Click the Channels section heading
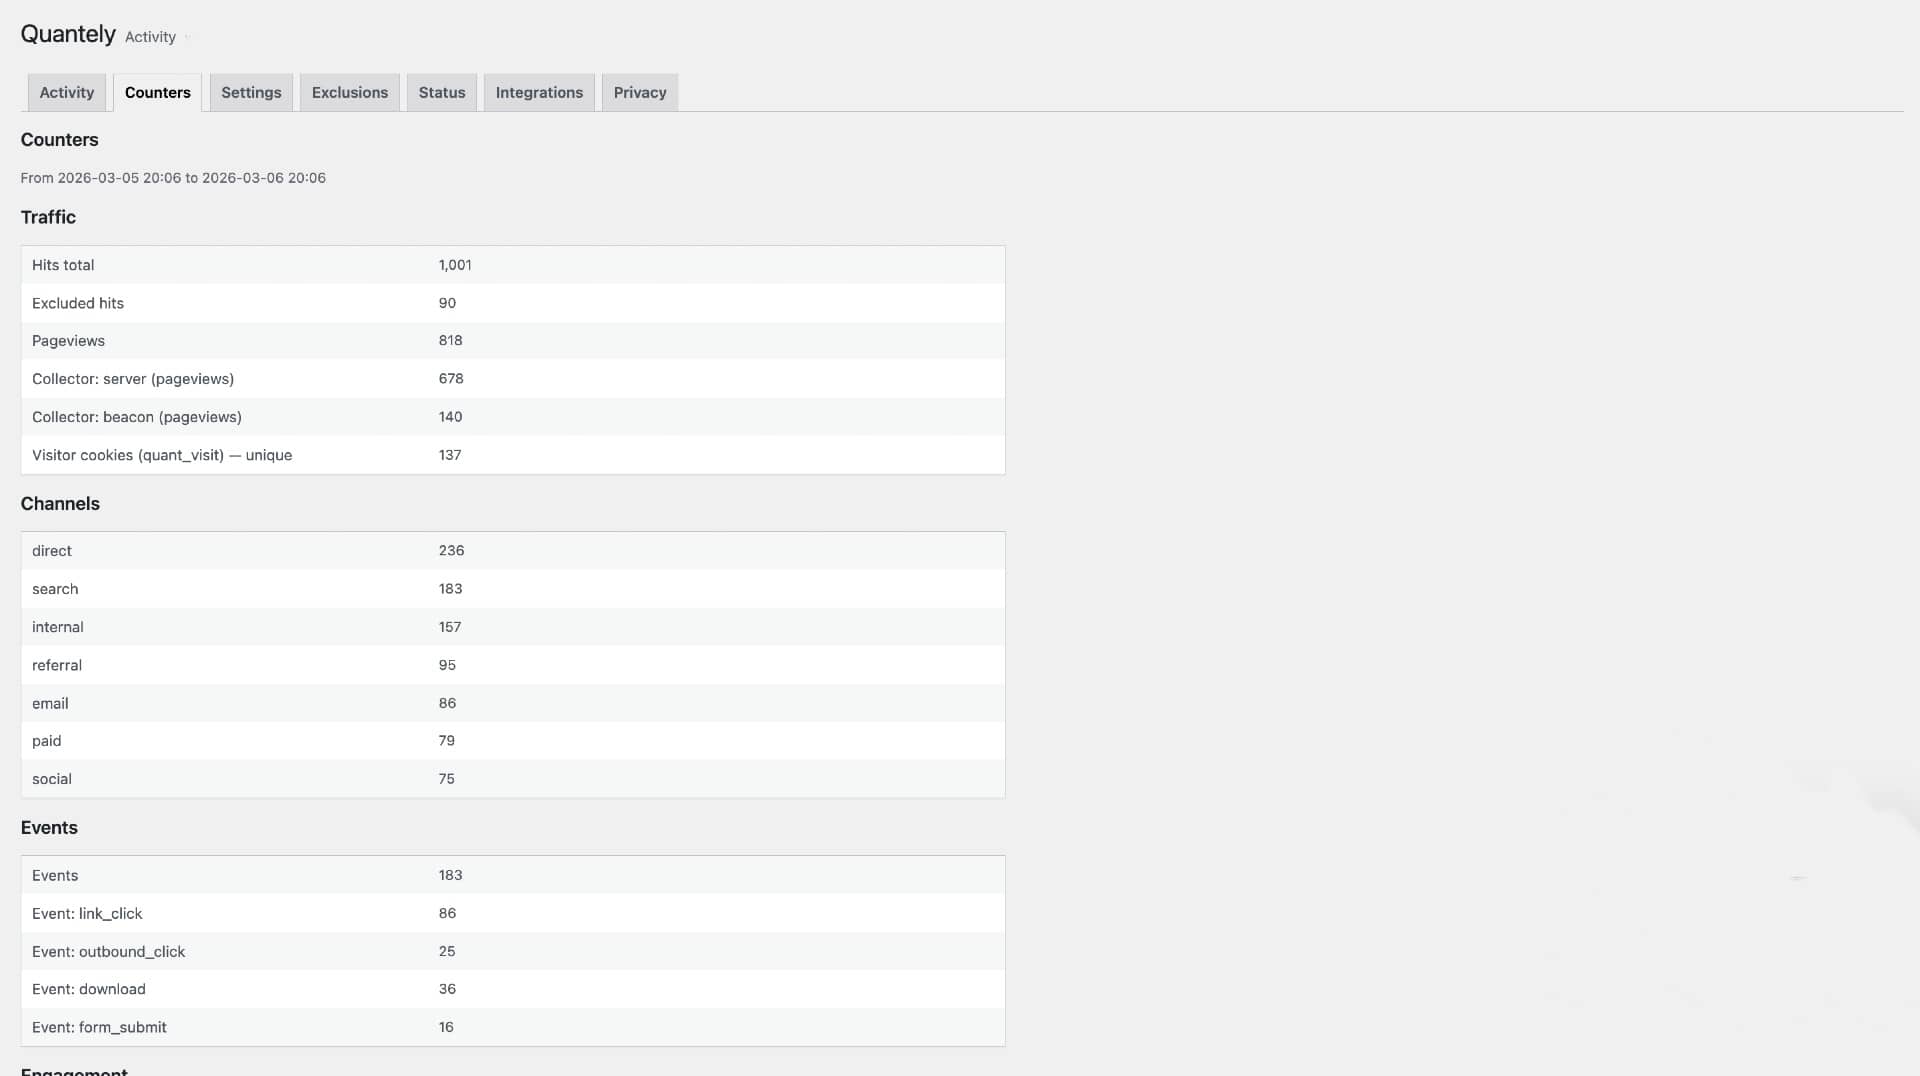Screen dimensions: 1920x1076 (x=60, y=504)
